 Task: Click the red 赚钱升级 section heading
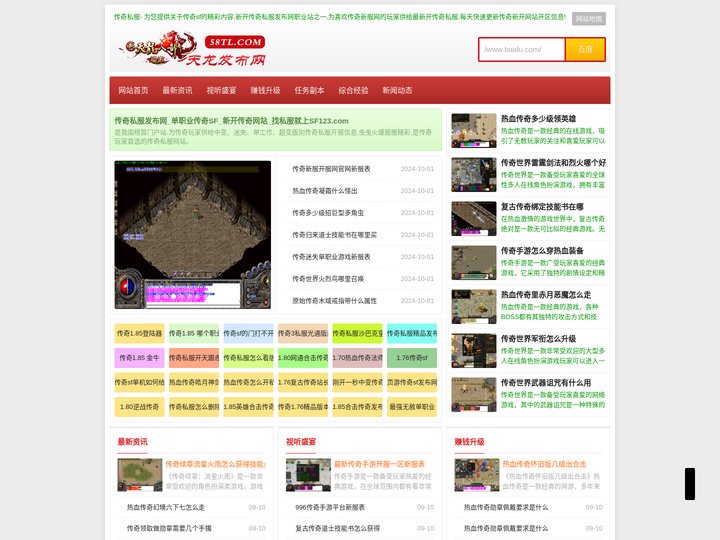(x=469, y=442)
